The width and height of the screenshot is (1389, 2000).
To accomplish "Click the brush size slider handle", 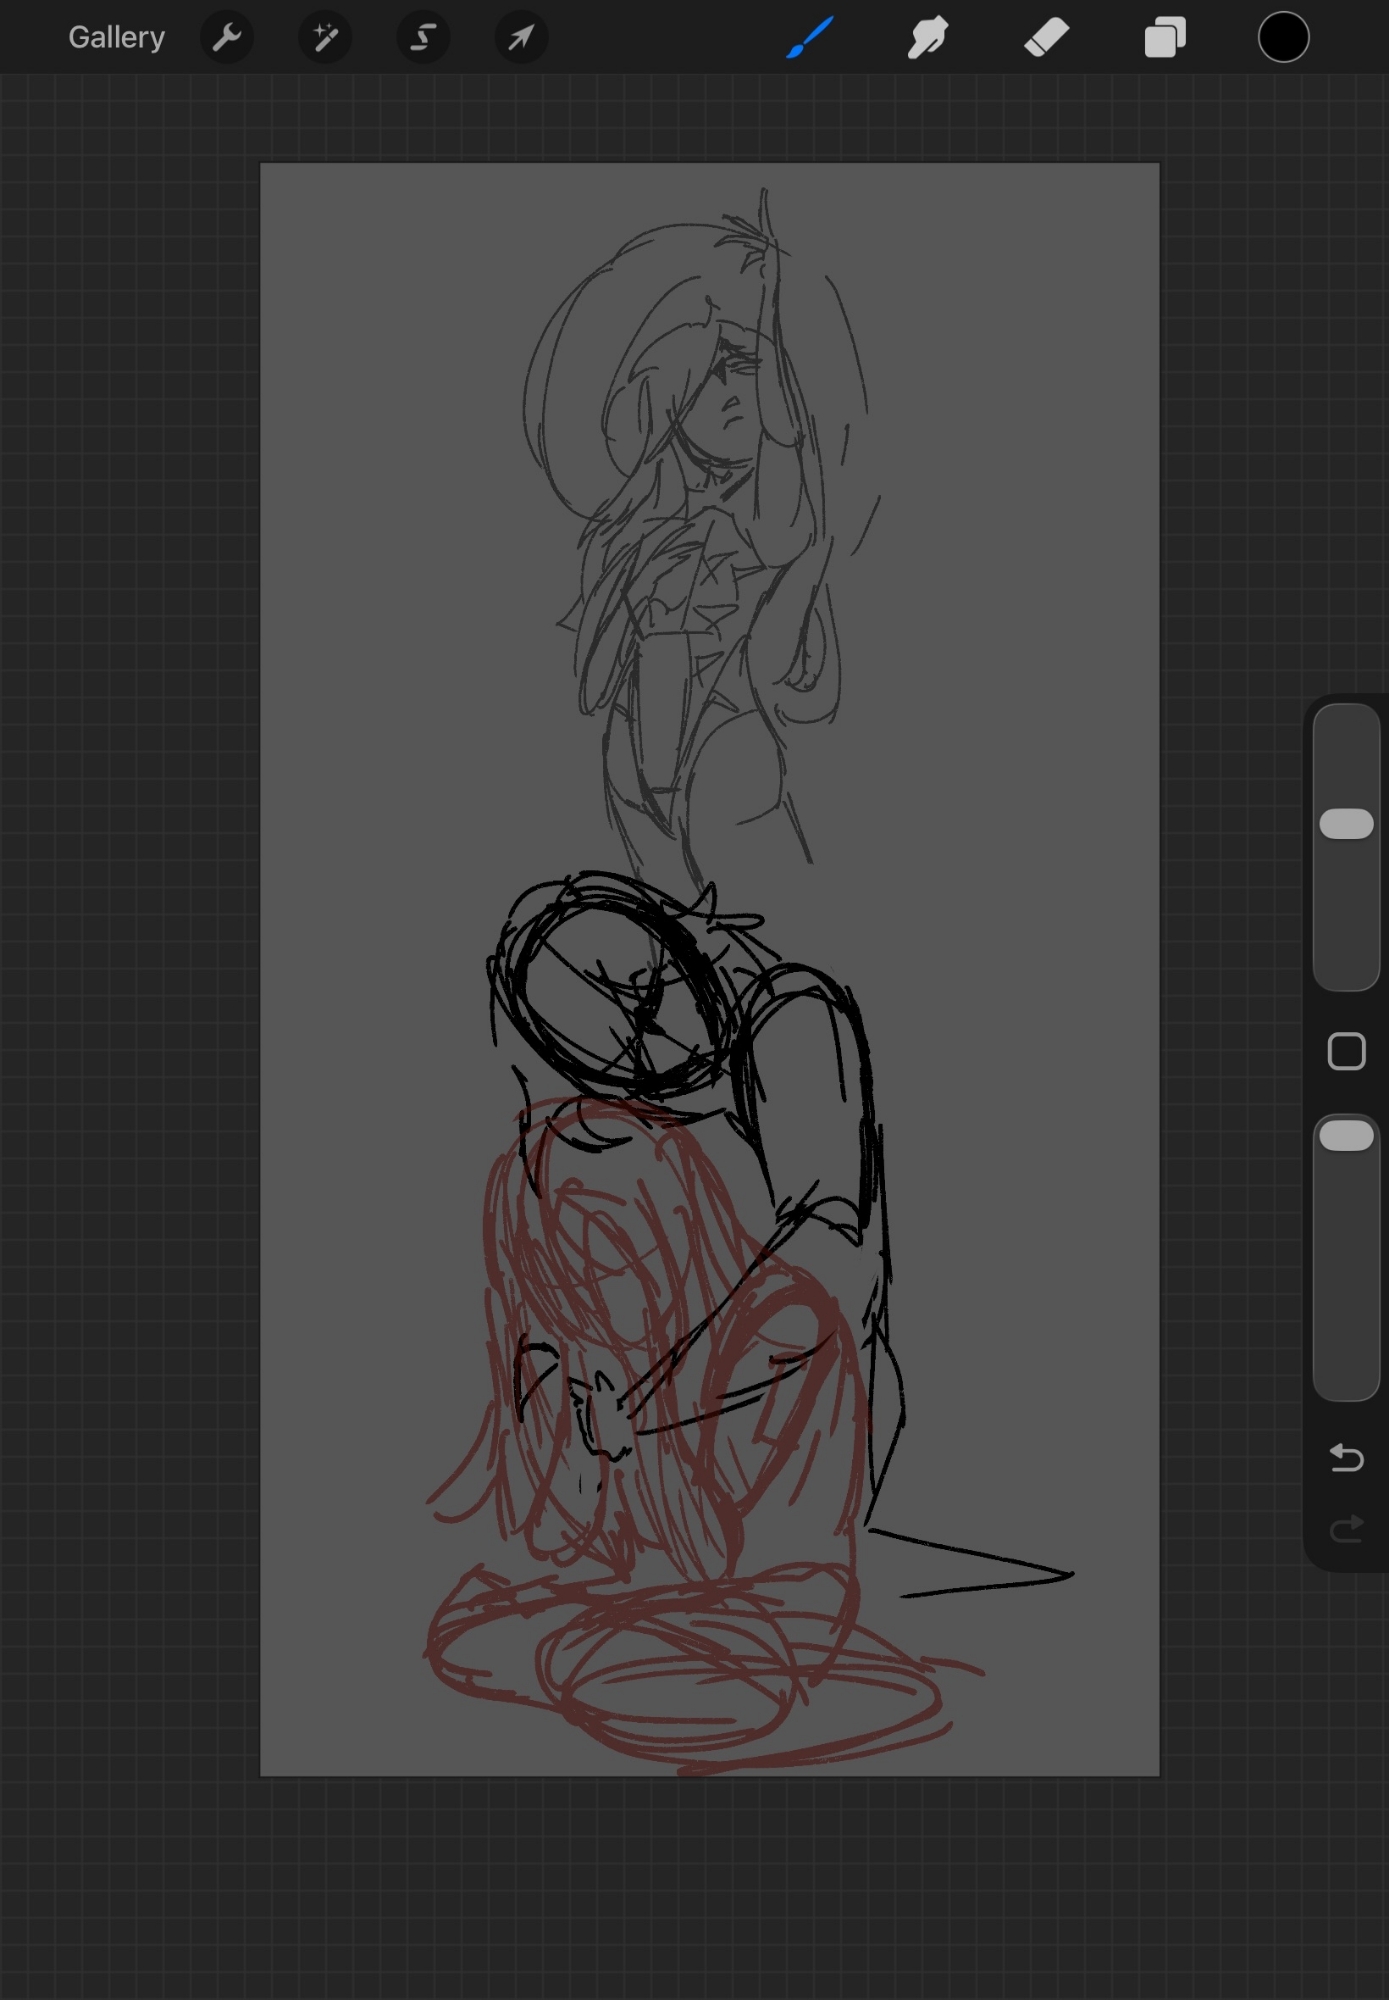I will tap(1346, 824).
